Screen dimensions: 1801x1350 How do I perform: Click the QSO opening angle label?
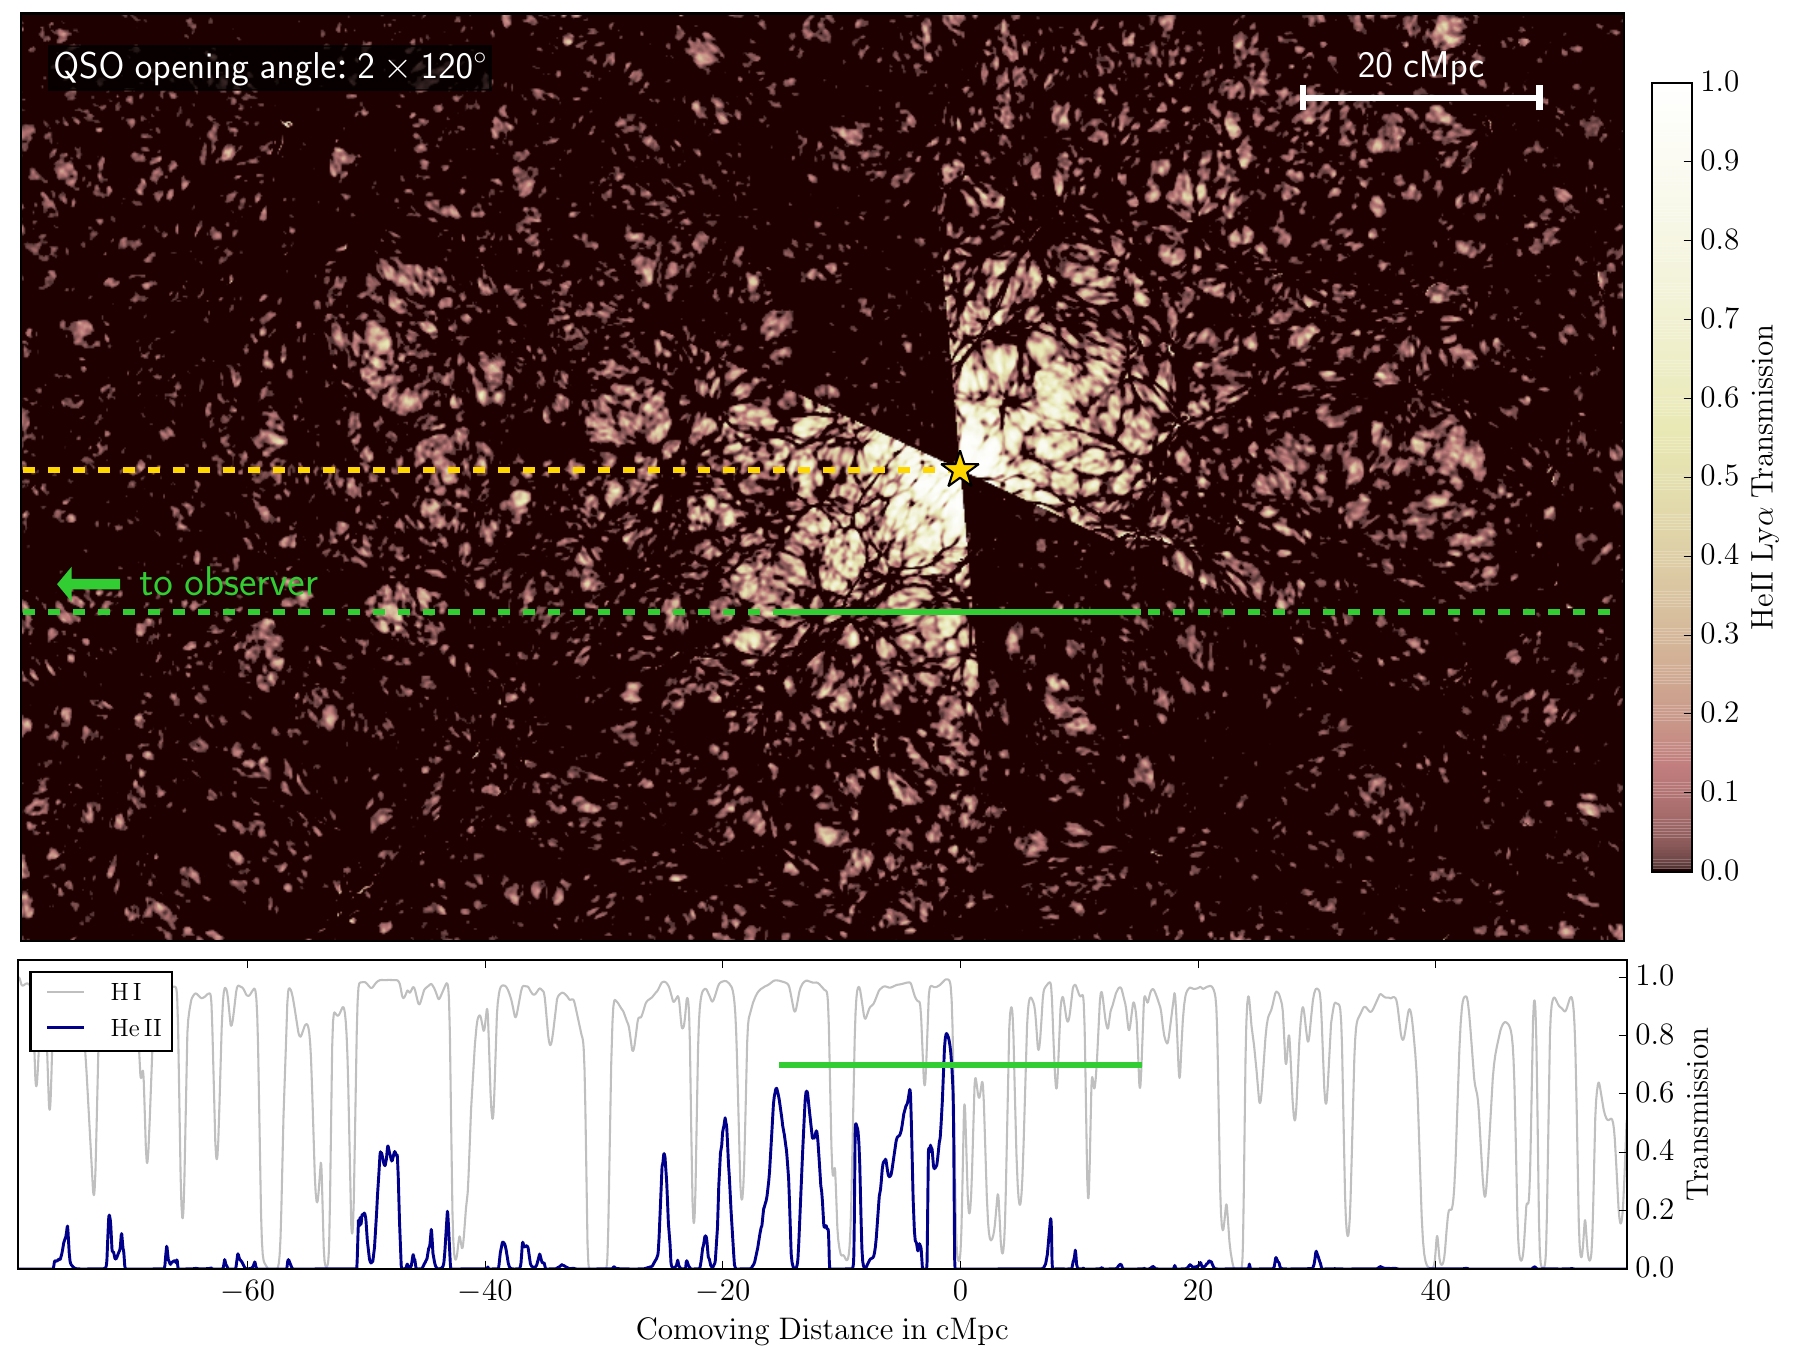[x=269, y=67]
